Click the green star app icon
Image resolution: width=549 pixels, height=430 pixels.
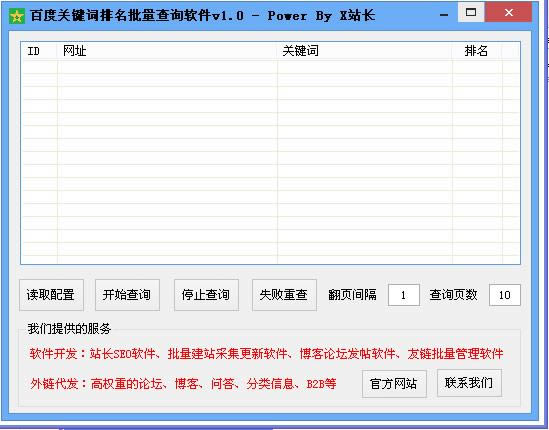tap(16, 16)
